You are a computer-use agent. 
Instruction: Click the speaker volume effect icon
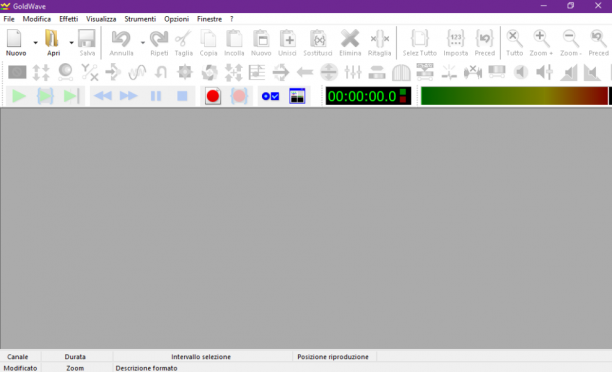point(521,72)
